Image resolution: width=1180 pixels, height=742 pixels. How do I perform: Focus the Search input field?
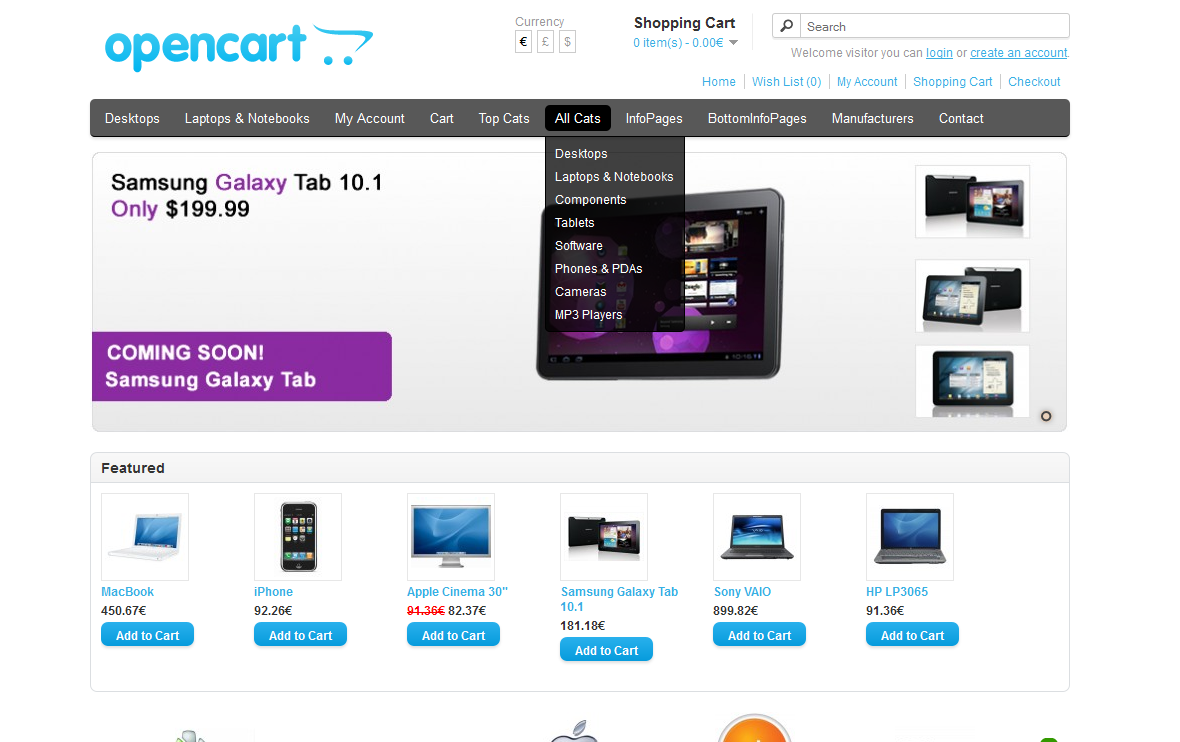tap(934, 26)
